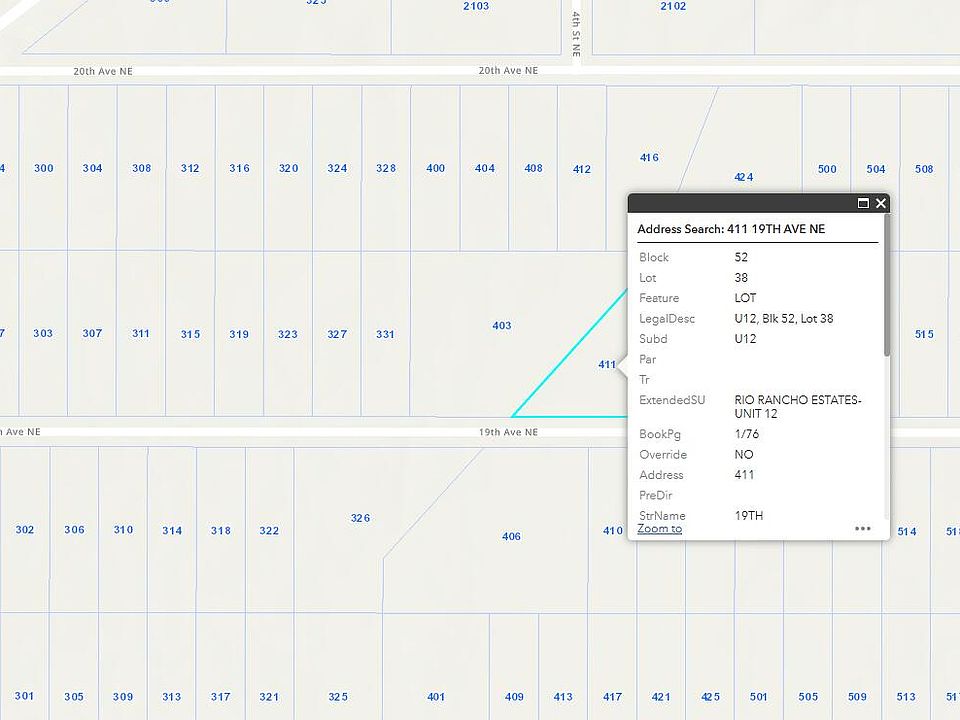This screenshot has height=720, width=960.
Task: Select parcel 403 north of 19th Ave NE
Action: 501,326
